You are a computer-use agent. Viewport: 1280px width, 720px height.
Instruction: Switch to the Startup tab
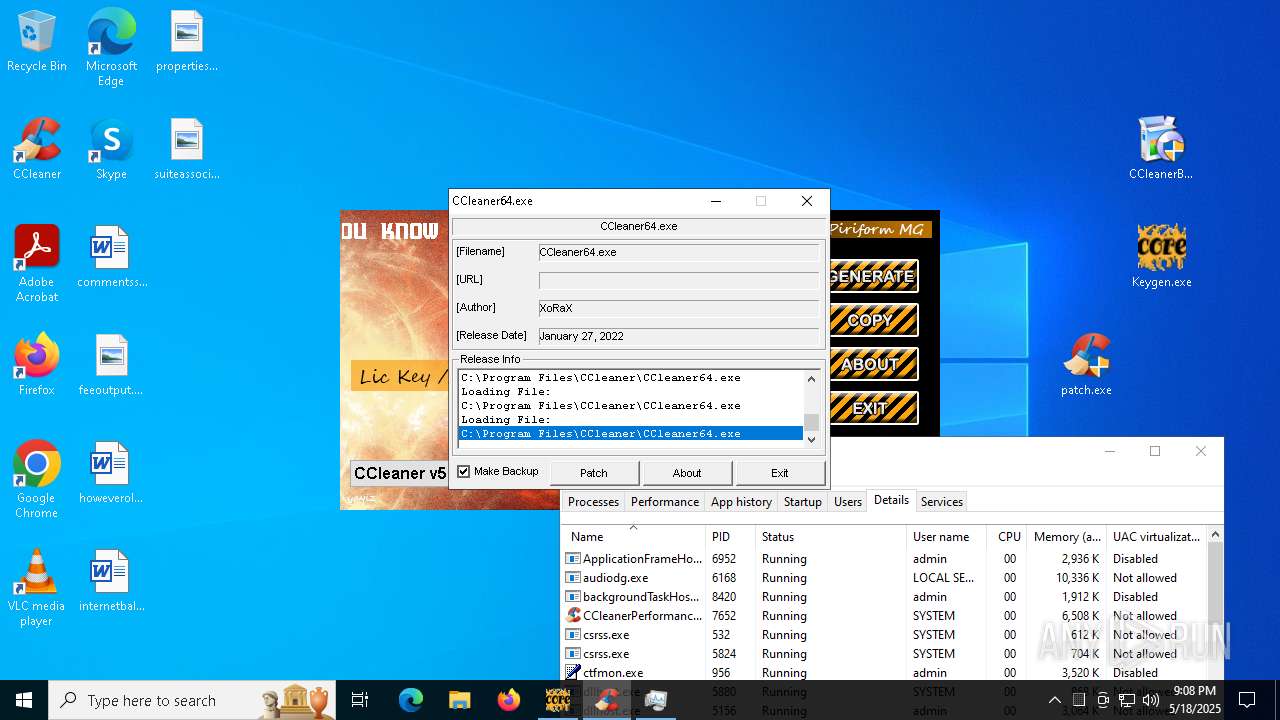coord(803,502)
